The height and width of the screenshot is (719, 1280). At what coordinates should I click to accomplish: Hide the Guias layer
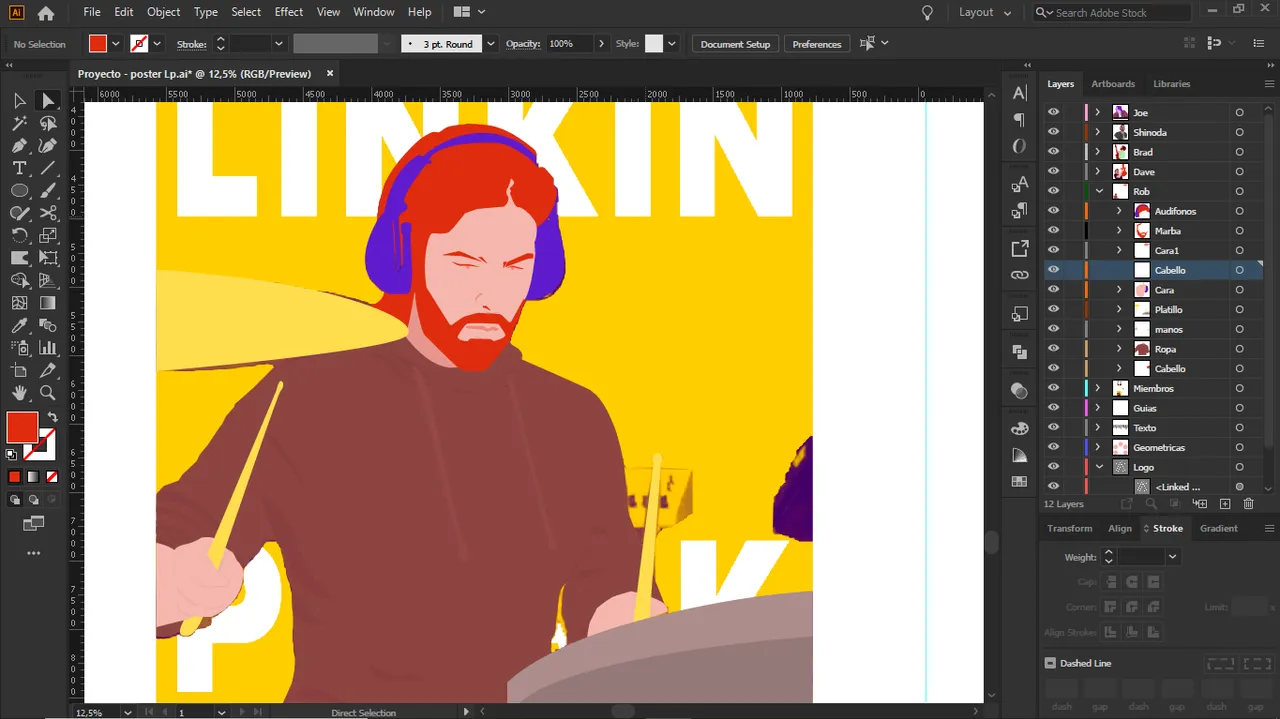1053,408
